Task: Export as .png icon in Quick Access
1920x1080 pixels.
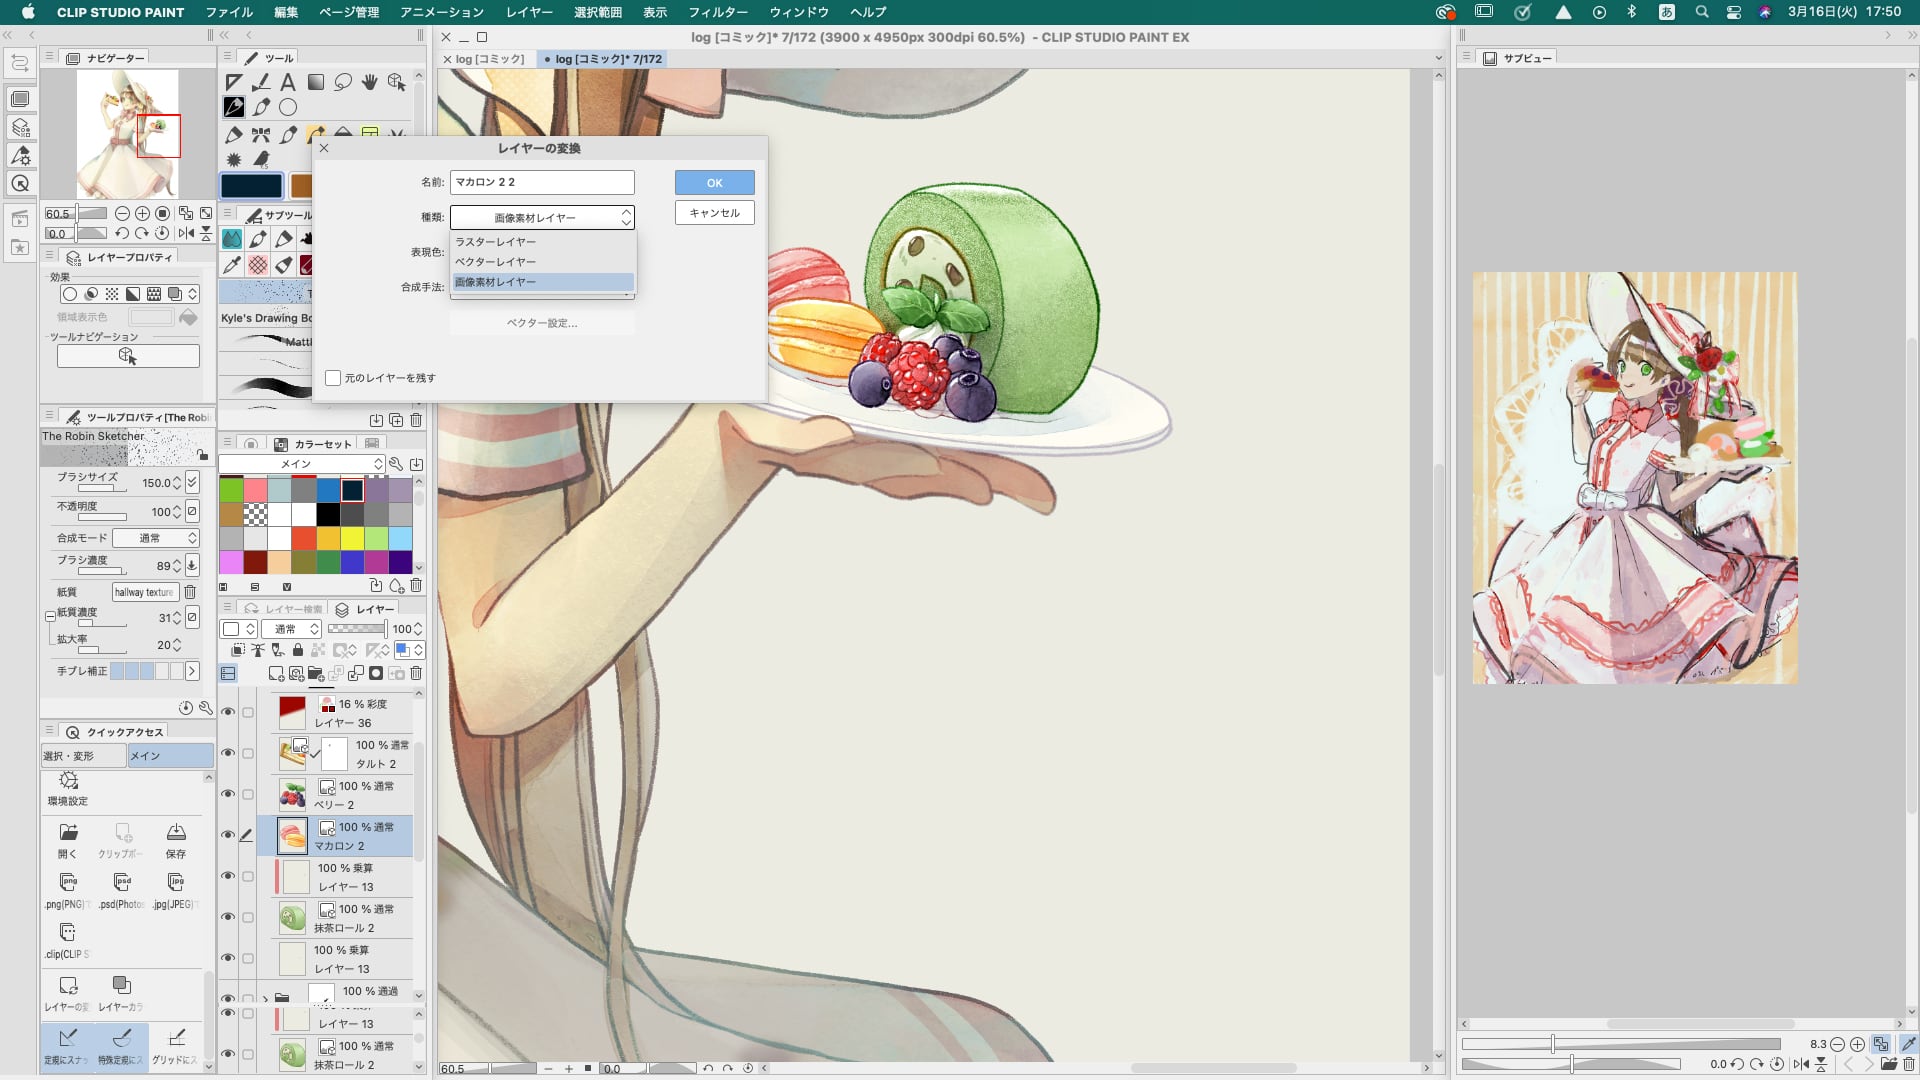Action: tap(68, 883)
